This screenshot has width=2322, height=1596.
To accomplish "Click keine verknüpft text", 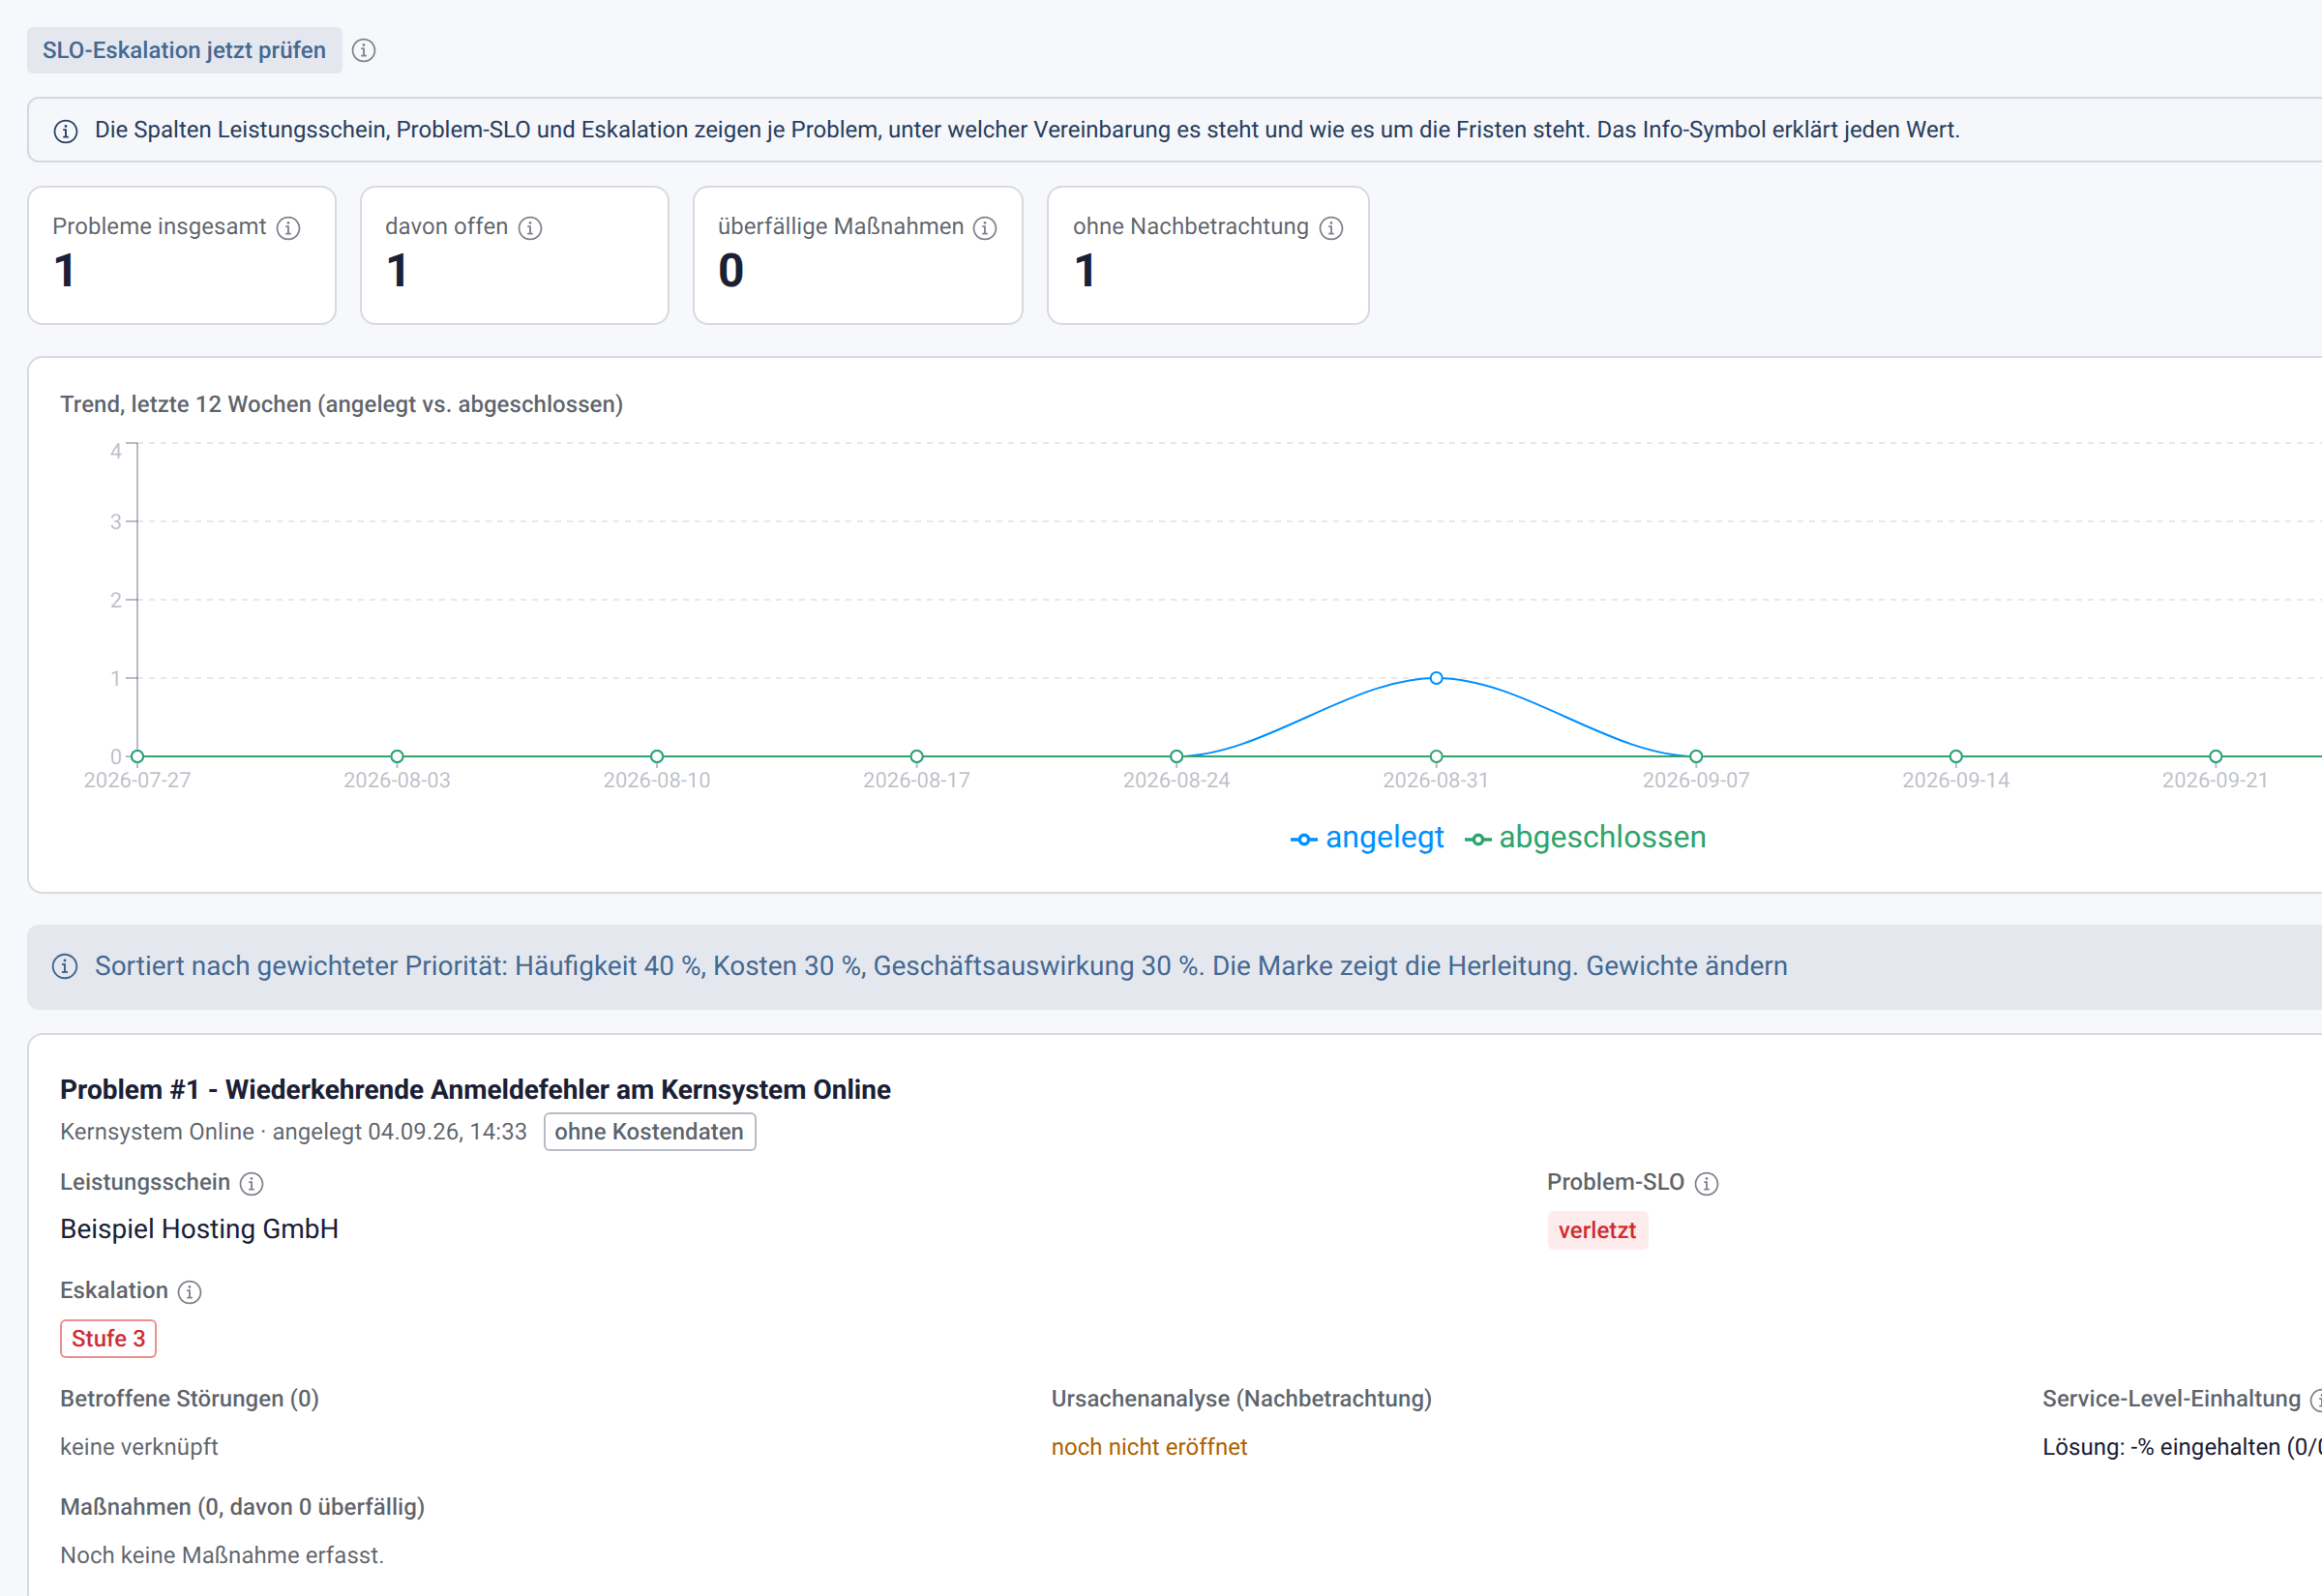I will [x=139, y=1447].
